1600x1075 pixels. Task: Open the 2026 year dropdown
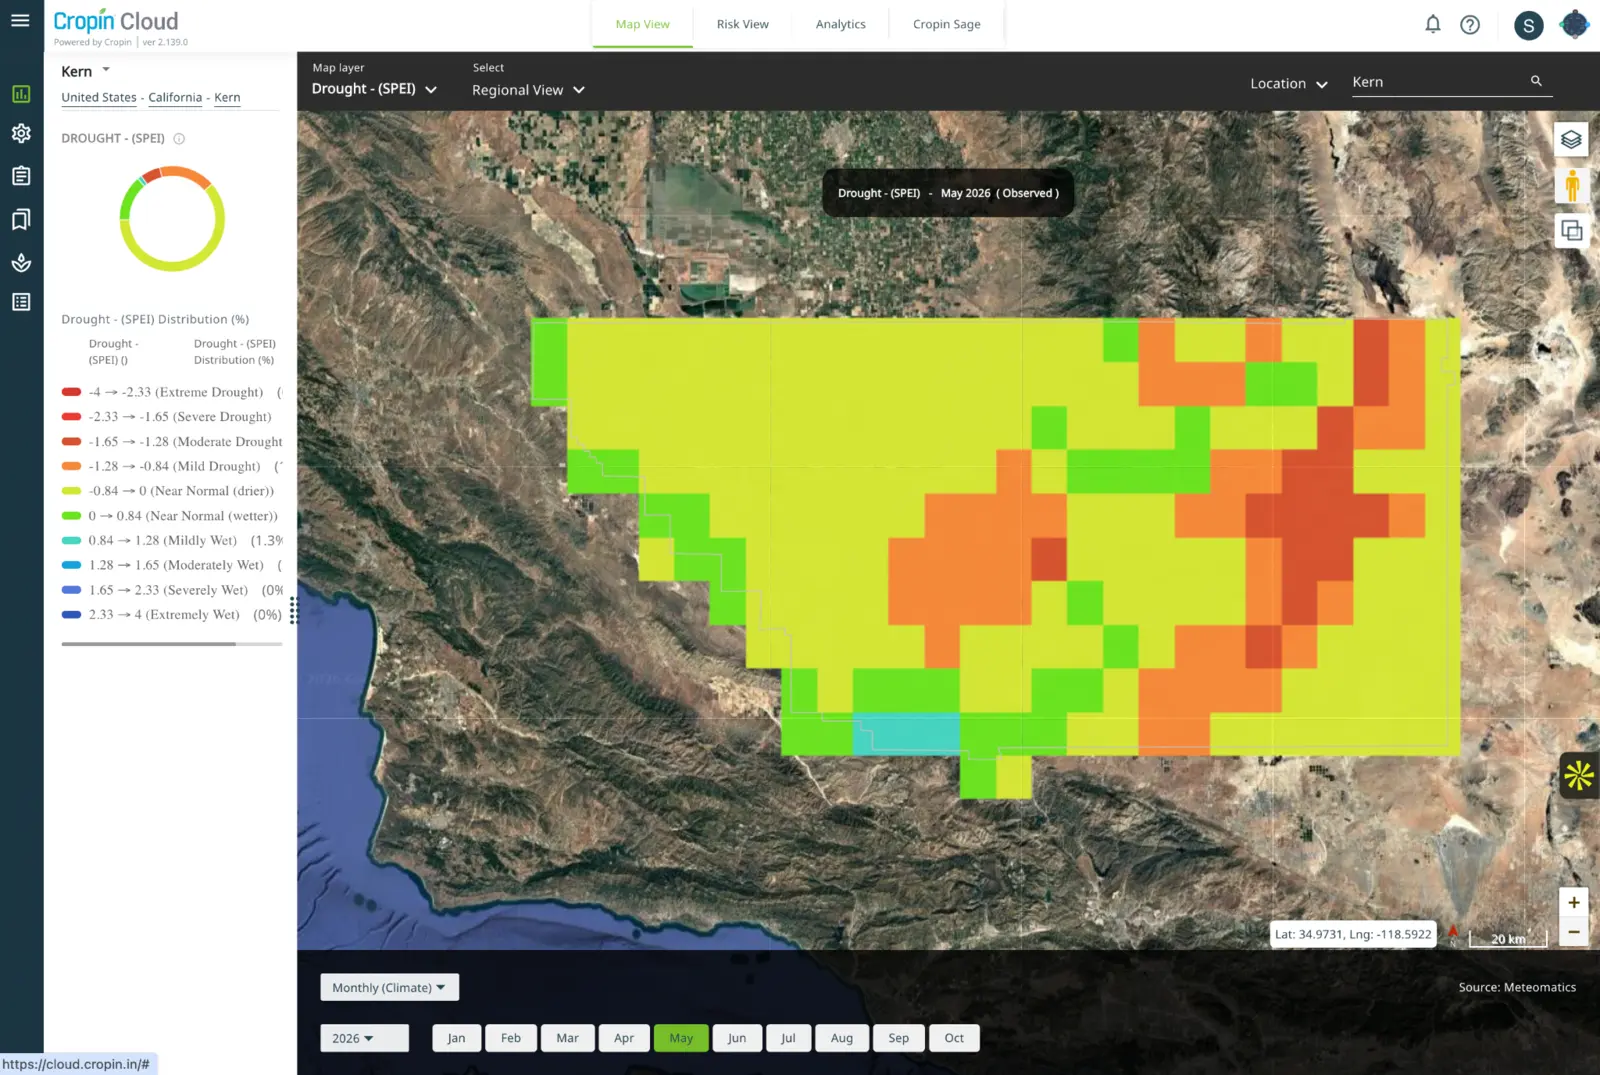point(364,1038)
